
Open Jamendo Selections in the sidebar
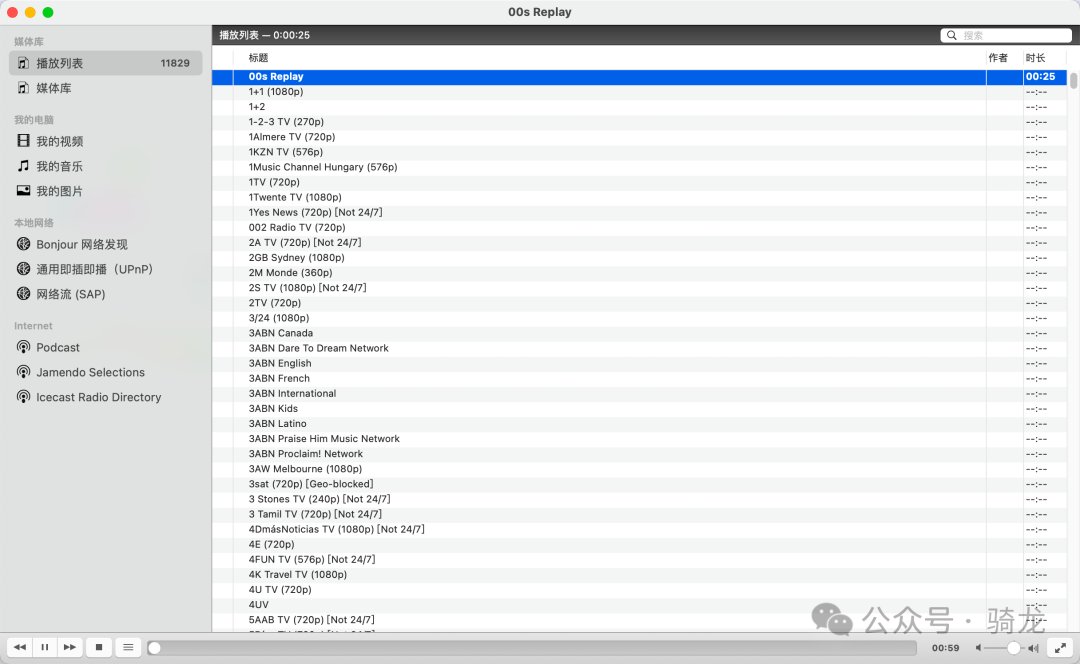pyautogui.click(x=105, y=372)
